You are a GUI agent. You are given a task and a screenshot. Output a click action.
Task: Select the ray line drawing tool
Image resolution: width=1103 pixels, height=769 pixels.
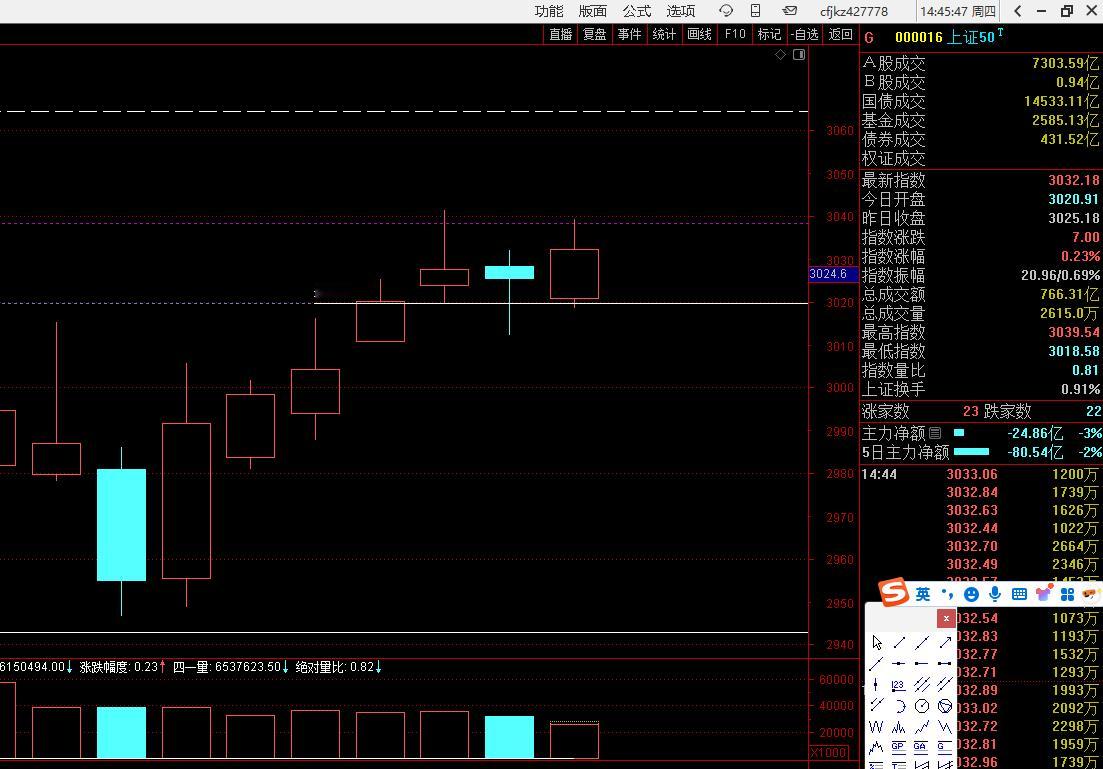coord(876,663)
